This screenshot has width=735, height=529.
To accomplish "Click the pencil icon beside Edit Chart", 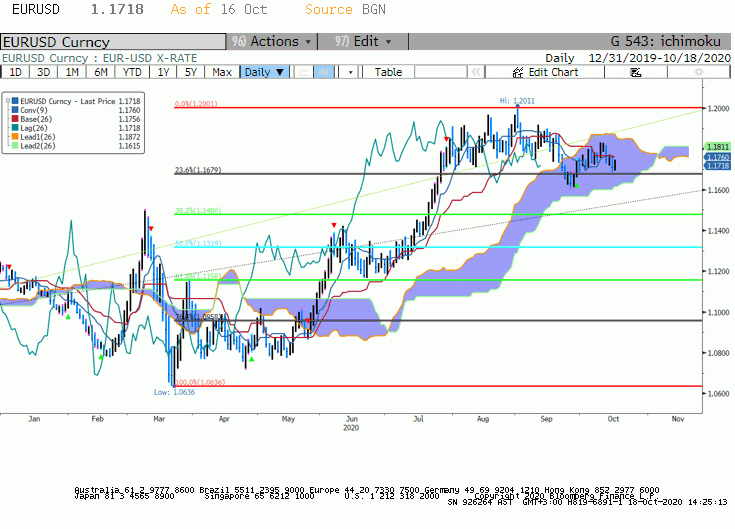I will 518,72.
